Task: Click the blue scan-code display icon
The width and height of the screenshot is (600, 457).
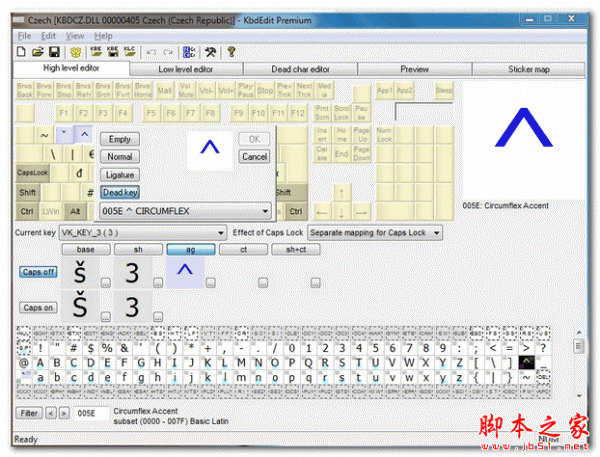Action: pyautogui.click(x=189, y=52)
